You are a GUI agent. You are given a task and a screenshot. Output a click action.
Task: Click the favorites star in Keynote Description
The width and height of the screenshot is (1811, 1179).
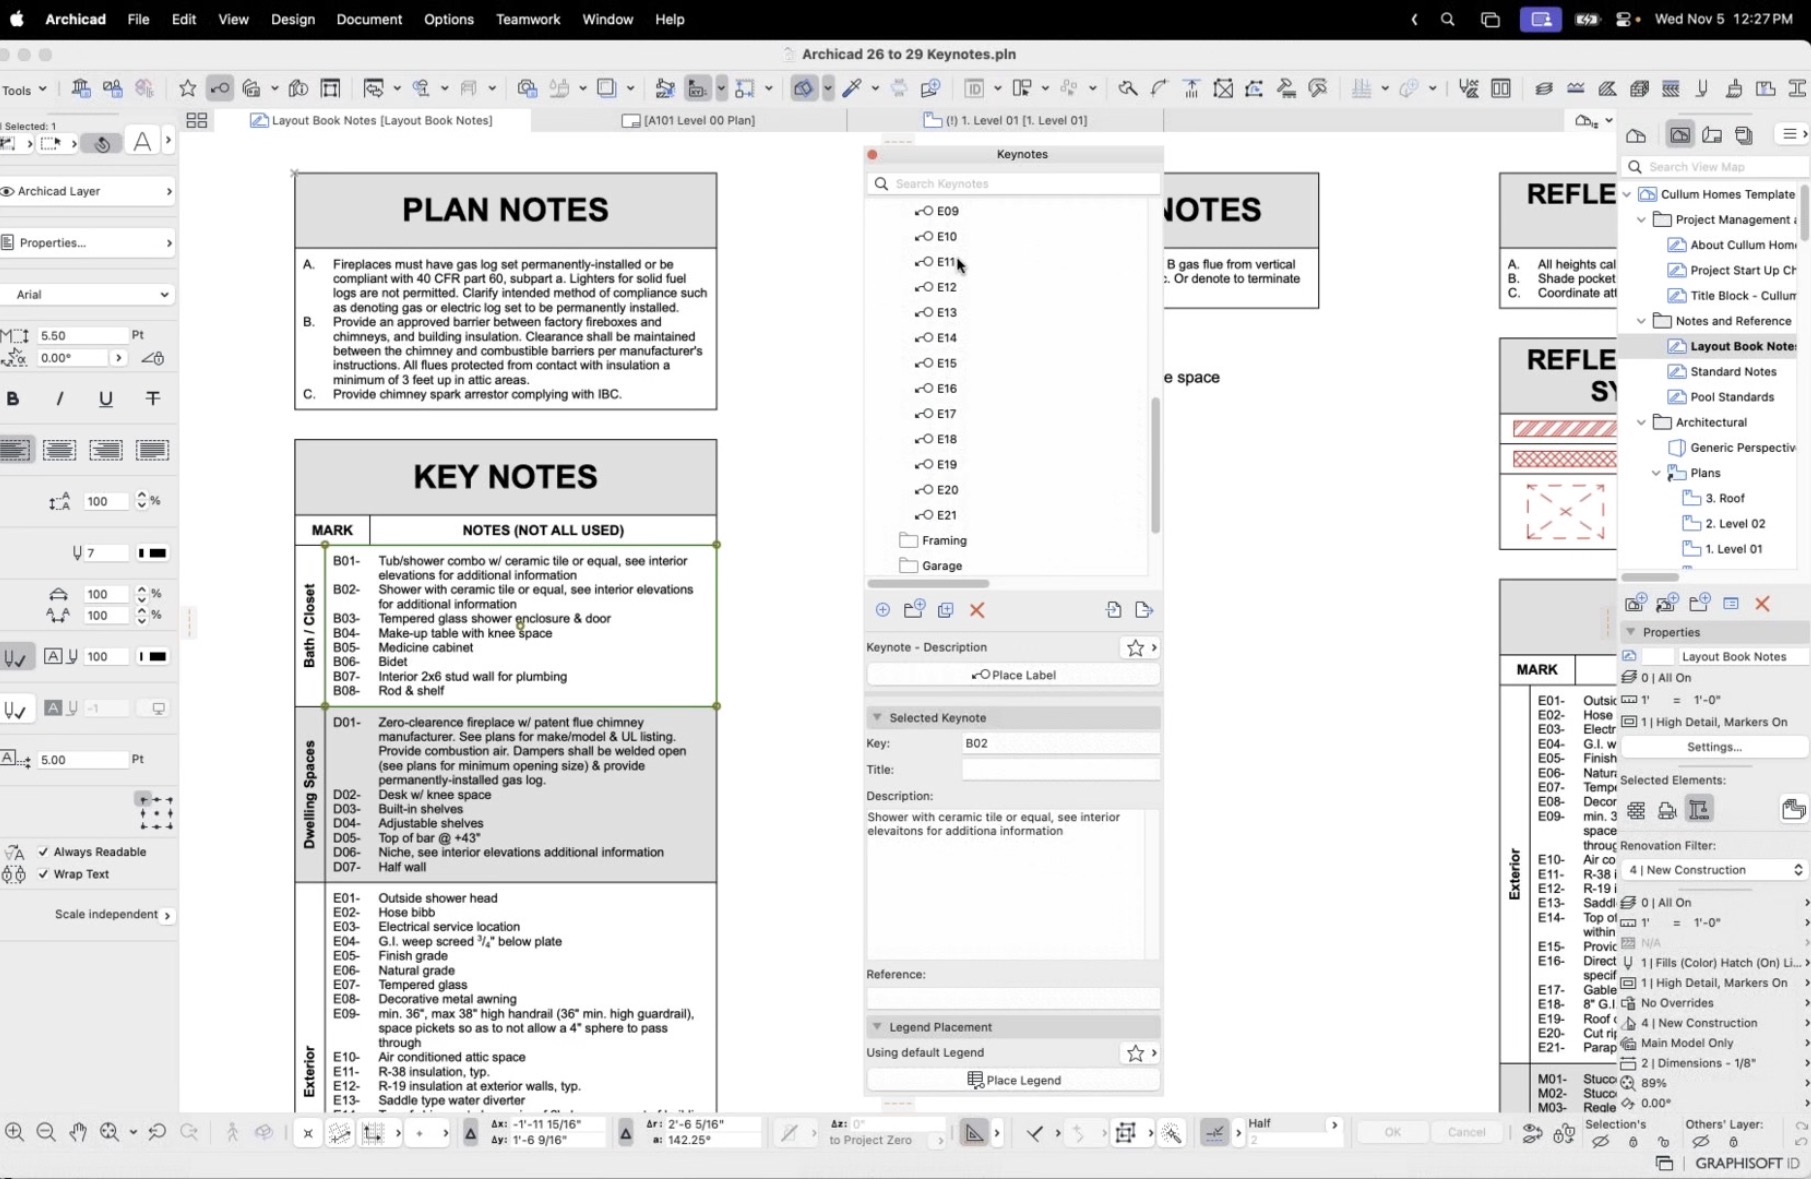[x=1135, y=648]
